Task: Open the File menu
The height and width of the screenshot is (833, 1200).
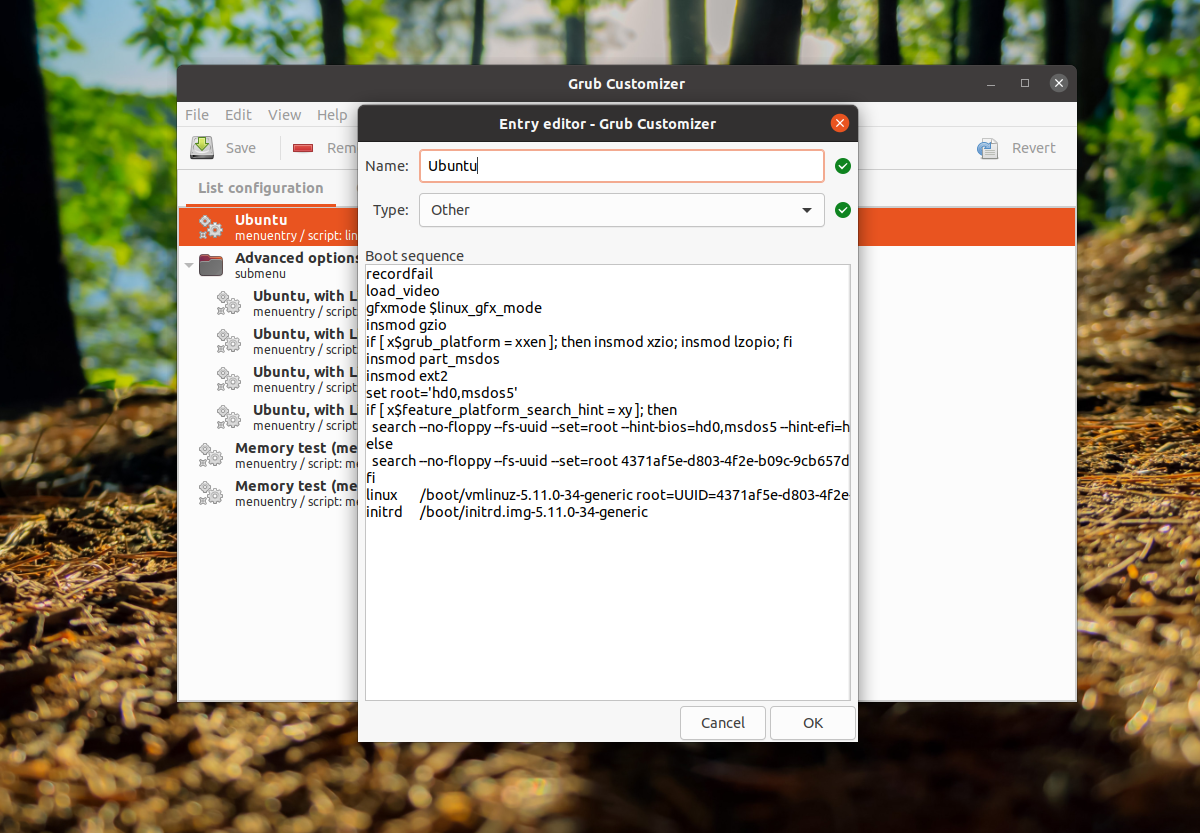Action: (197, 115)
